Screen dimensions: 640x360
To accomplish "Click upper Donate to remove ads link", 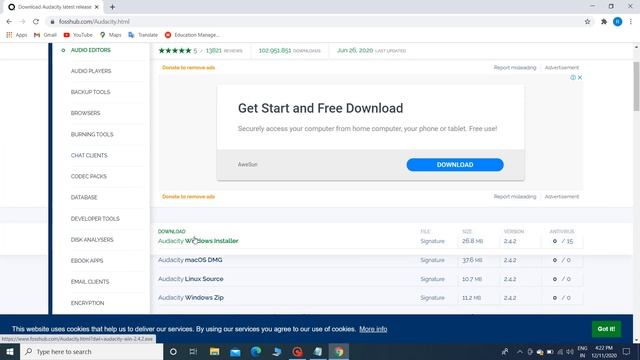I will pyautogui.click(x=189, y=68).
